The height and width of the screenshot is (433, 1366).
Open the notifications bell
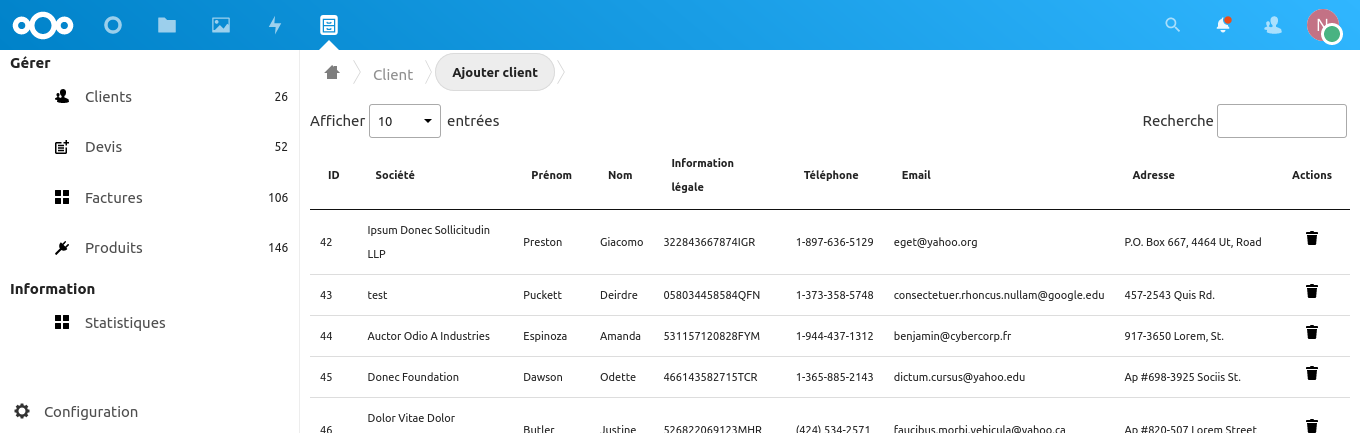[x=1223, y=25]
